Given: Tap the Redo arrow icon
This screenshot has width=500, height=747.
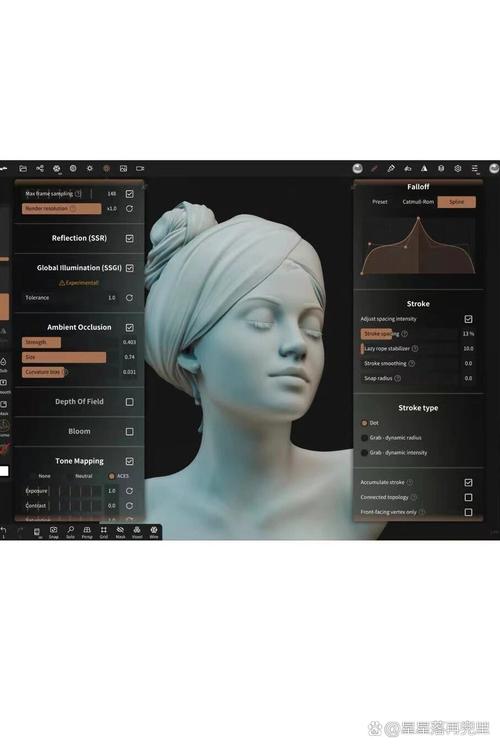Looking at the screenshot, I should tap(20, 531).
